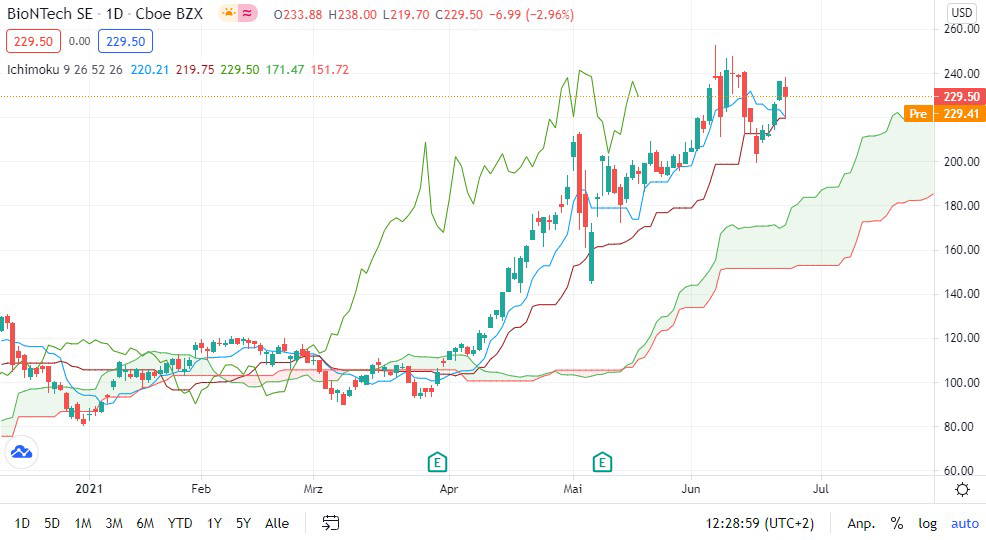
Task: Click the H238.00 high value
Action: click(353, 14)
